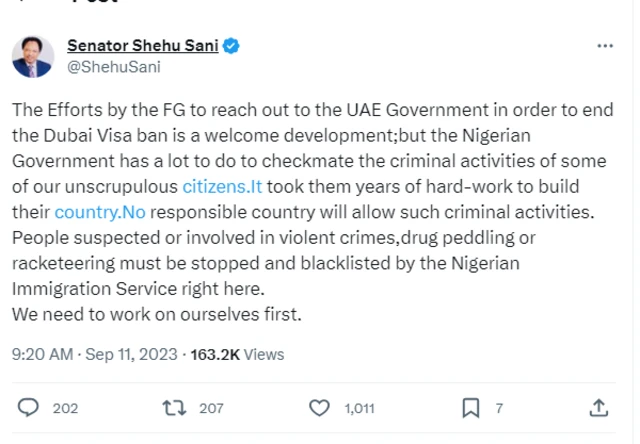This screenshot has height=444, width=640.
Task: Click the Senator Shehu Sani display name
Action: [142, 46]
